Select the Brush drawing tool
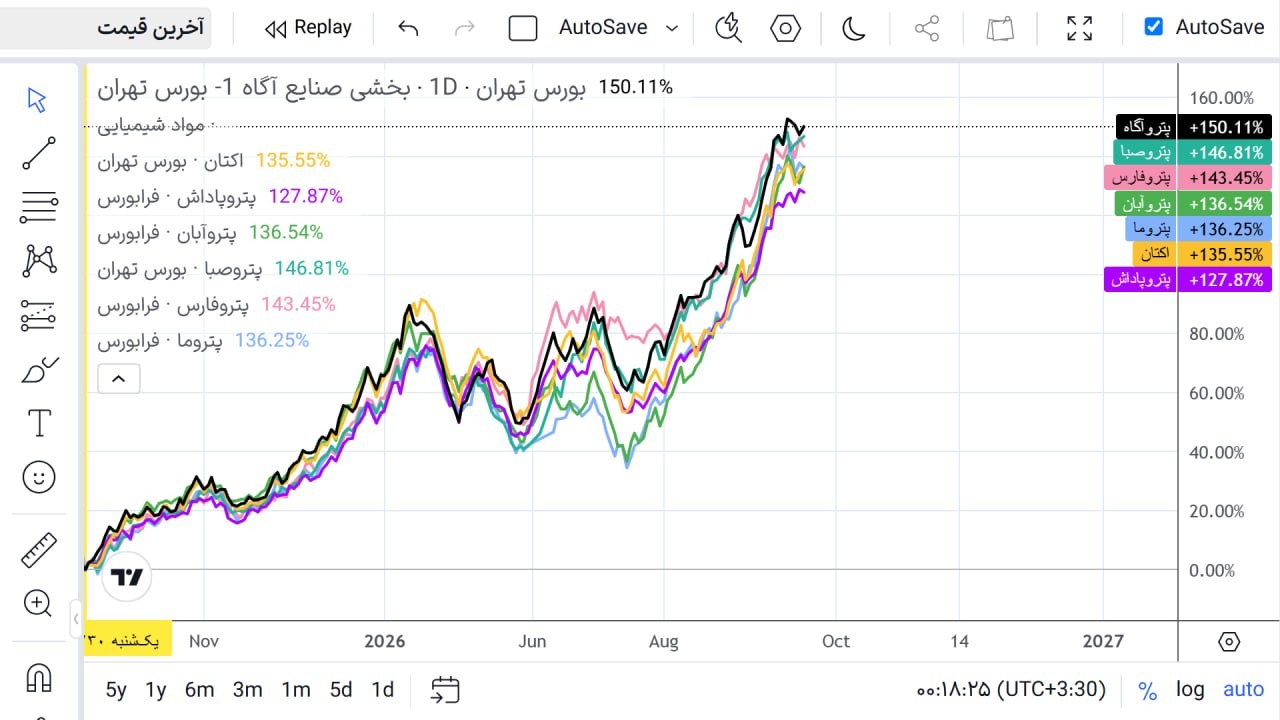 38,370
